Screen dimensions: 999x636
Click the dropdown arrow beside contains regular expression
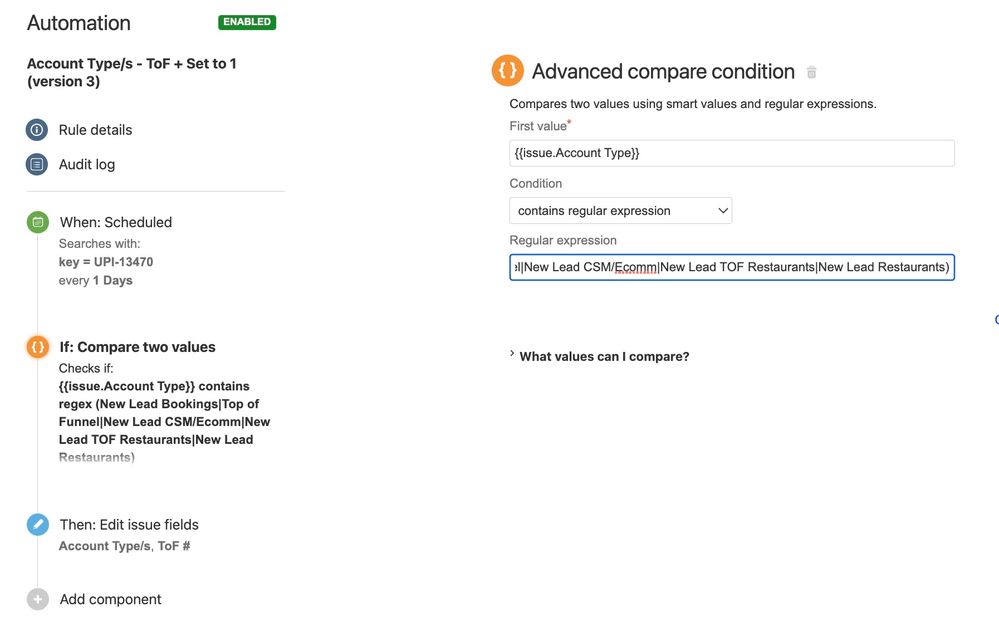click(722, 211)
